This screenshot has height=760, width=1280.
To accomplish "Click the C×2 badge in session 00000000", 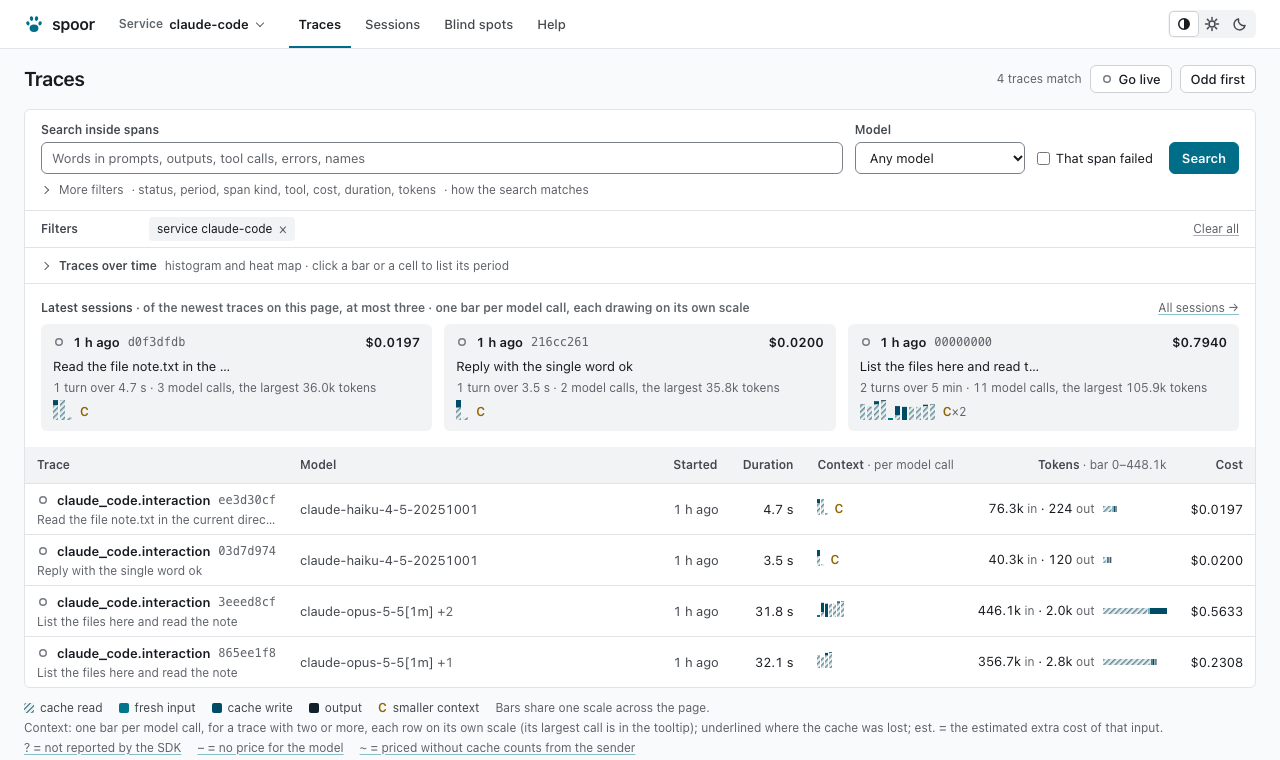I will [x=955, y=412].
